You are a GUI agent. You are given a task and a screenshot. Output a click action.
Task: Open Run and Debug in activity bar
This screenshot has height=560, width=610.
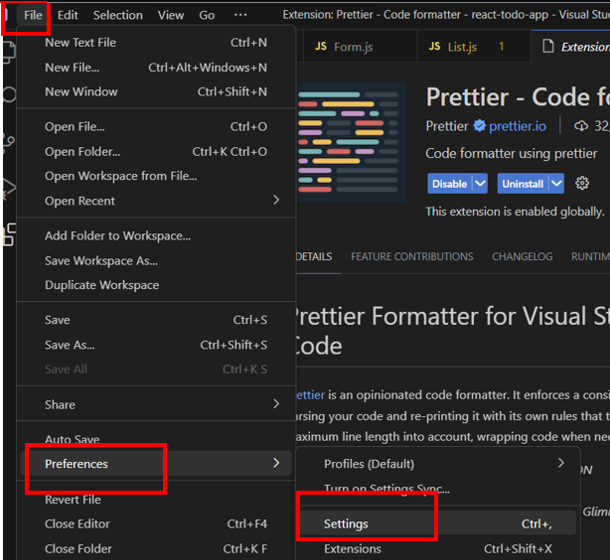pos(9,189)
